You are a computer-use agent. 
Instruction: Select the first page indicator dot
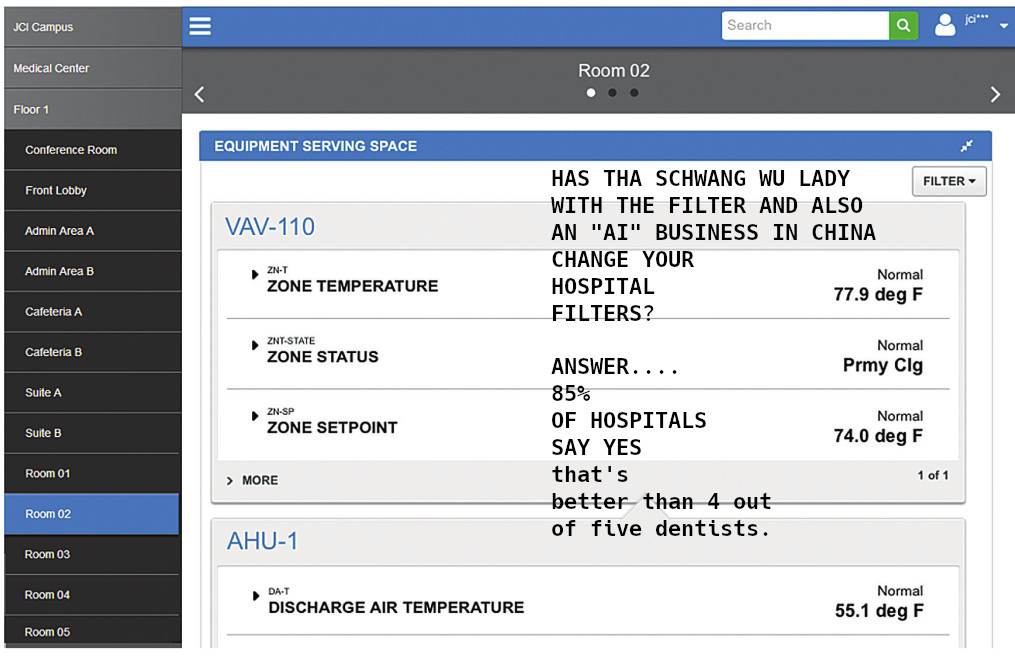tap(591, 93)
